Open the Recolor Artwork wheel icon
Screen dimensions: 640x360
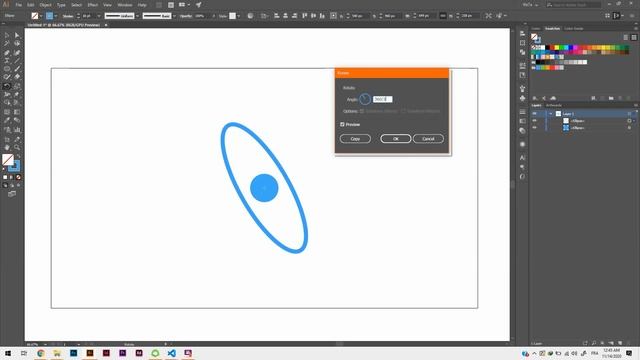point(250,16)
